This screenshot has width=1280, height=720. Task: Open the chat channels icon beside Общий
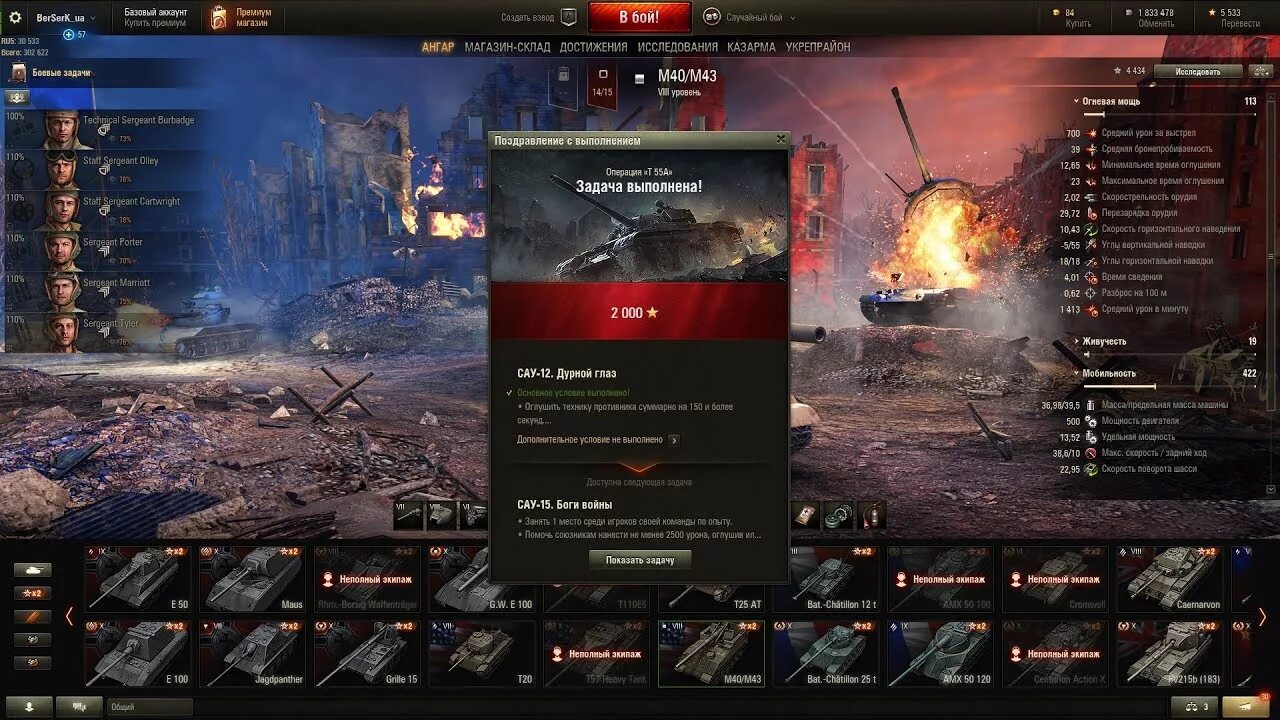(x=79, y=706)
